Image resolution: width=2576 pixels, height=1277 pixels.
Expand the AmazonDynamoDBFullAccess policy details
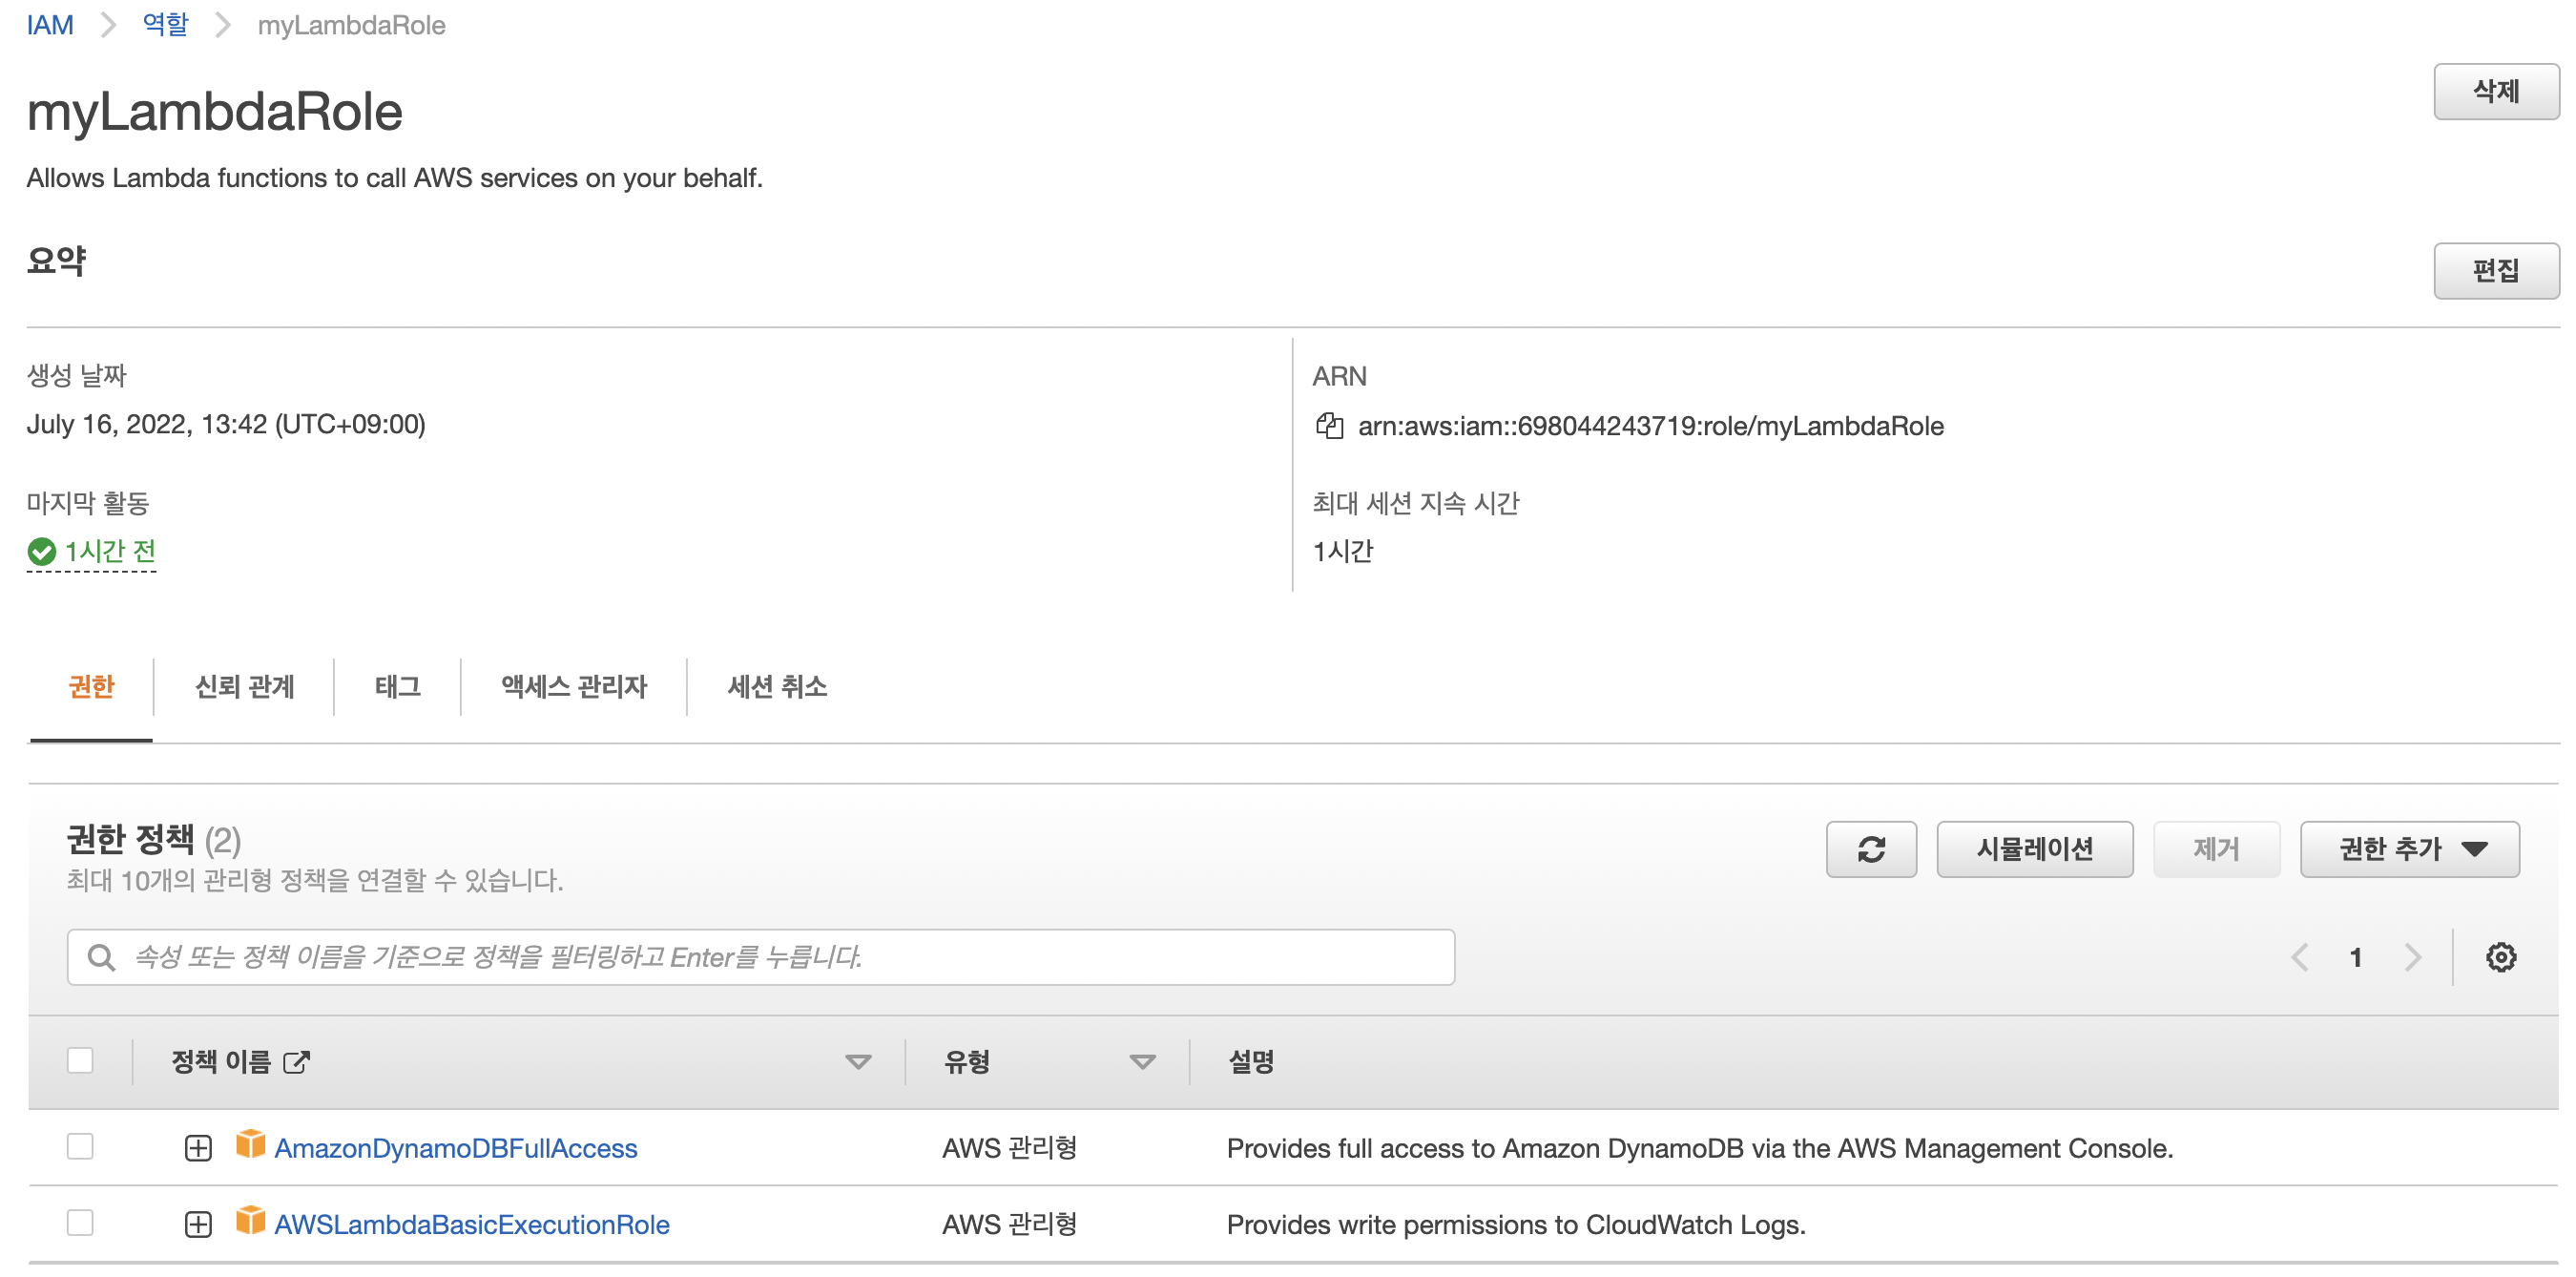coord(198,1148)
